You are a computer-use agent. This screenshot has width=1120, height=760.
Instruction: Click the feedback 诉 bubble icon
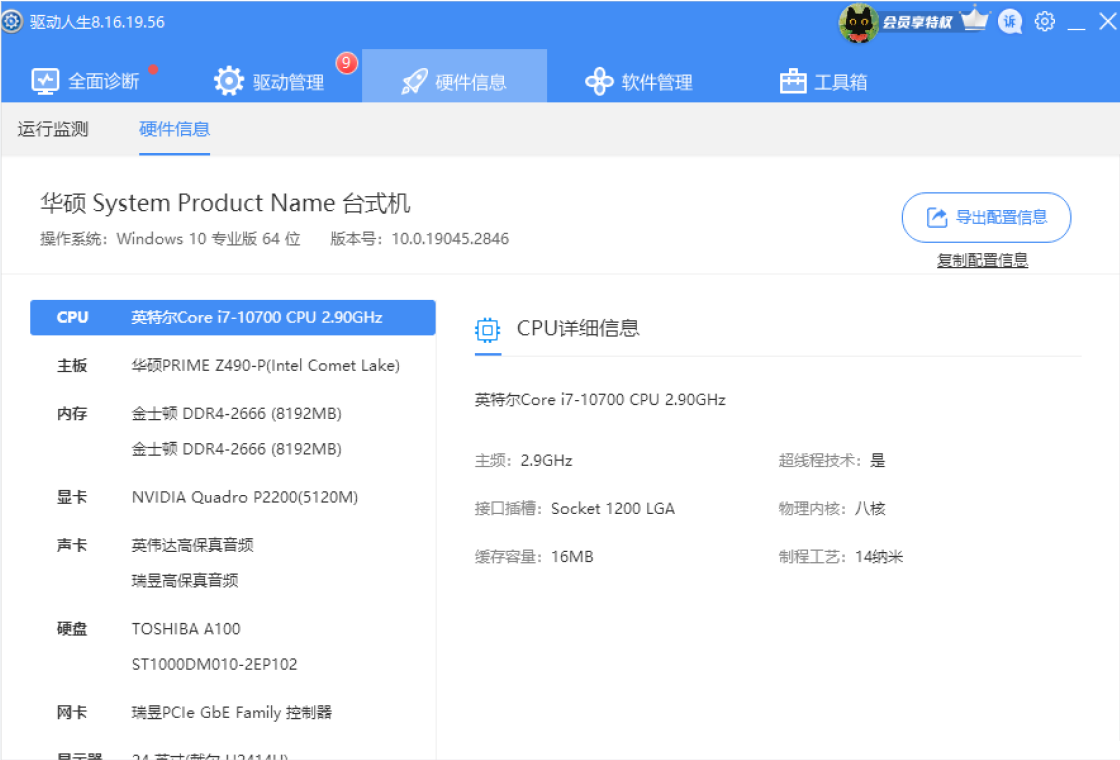coord(1010,22)
